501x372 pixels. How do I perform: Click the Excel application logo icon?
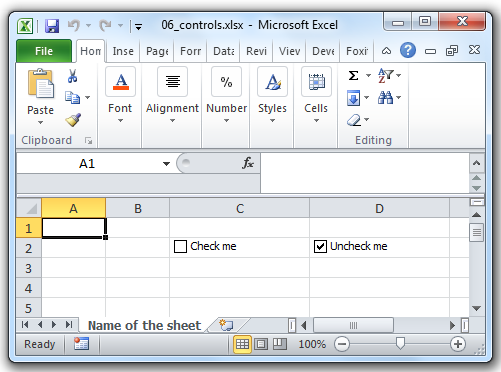click(x=25, y=26)
